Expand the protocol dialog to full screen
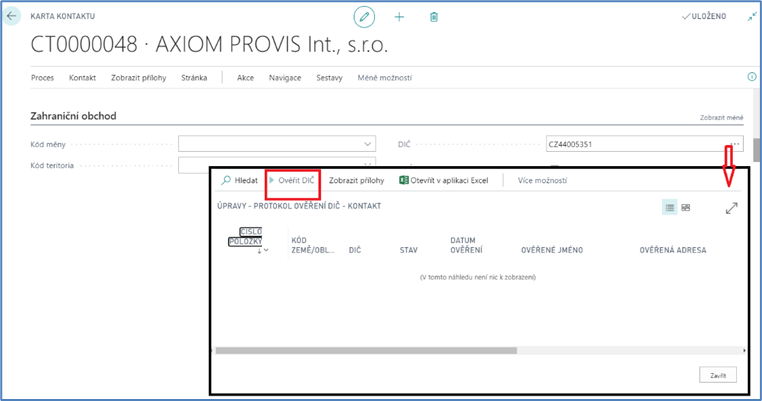This screenshot has width=762, height=401. 732,208
